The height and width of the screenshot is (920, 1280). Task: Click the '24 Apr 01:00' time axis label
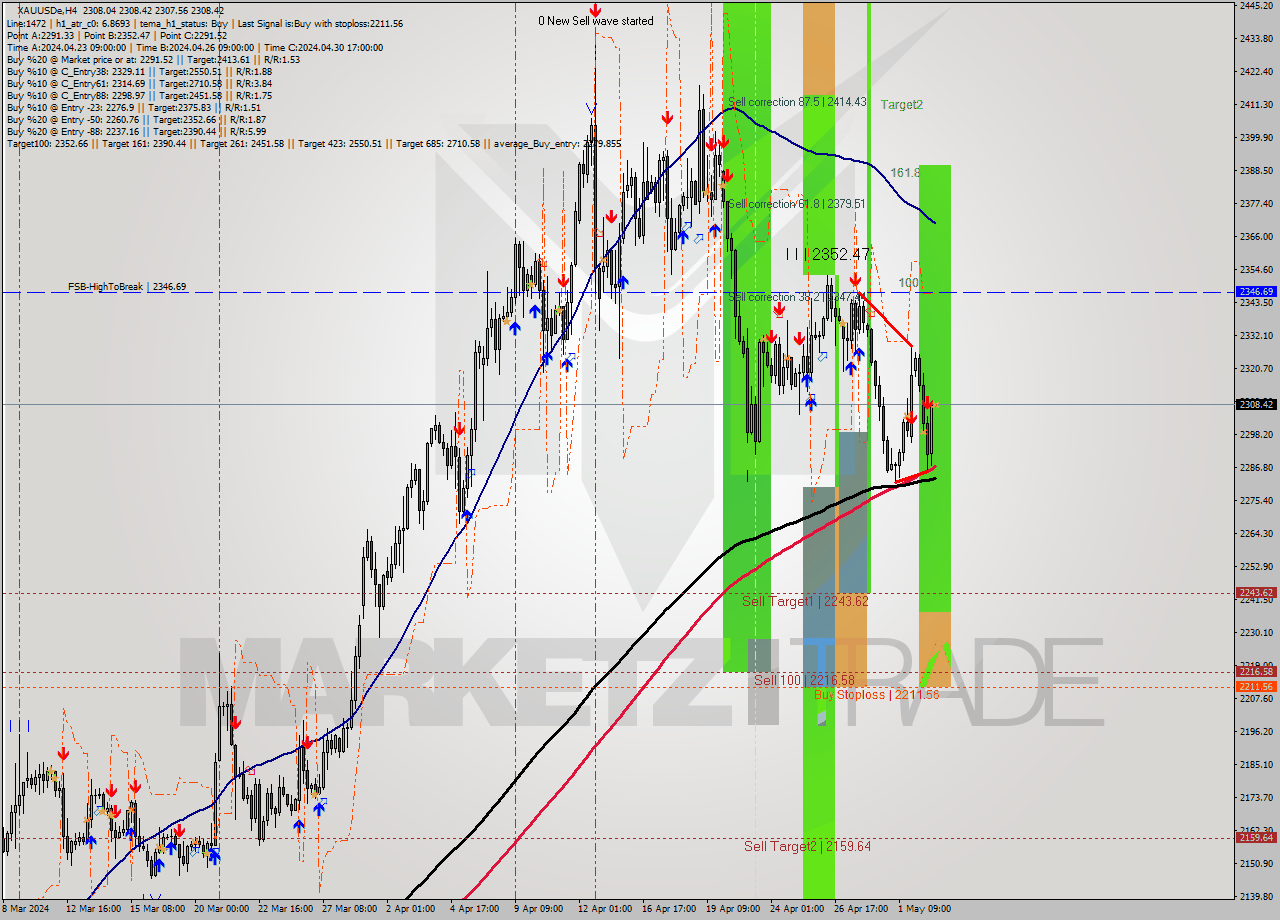coord(796,910)
